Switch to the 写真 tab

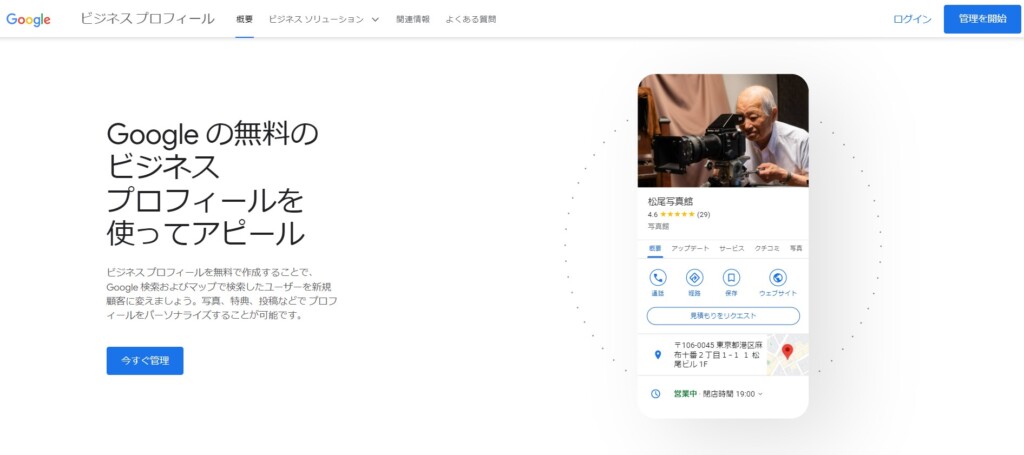pos(796,249)
